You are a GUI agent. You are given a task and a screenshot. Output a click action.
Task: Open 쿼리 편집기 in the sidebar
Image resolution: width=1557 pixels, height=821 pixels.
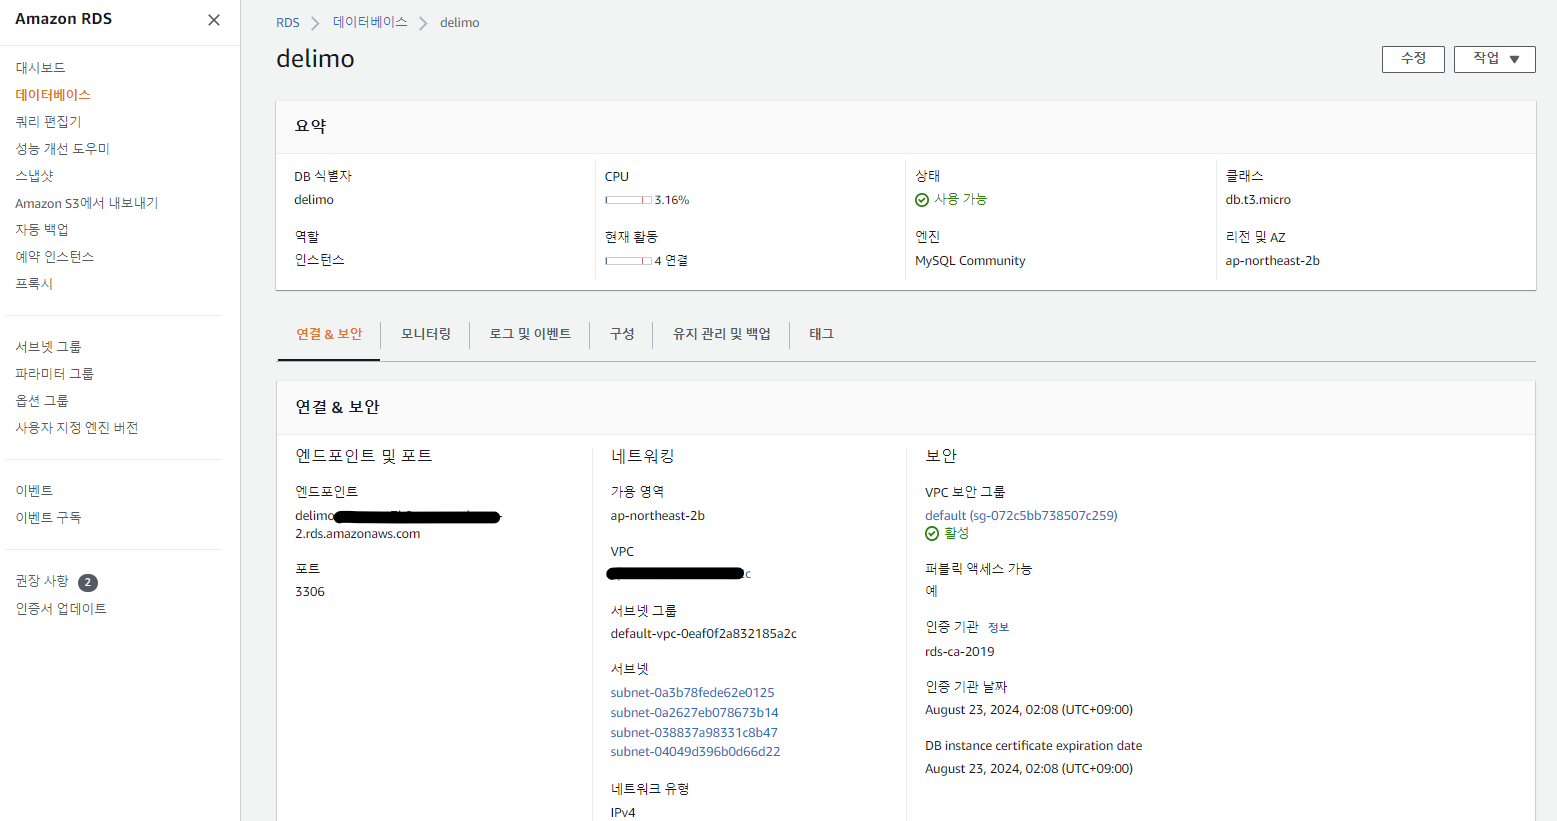(x=48, y=122)
